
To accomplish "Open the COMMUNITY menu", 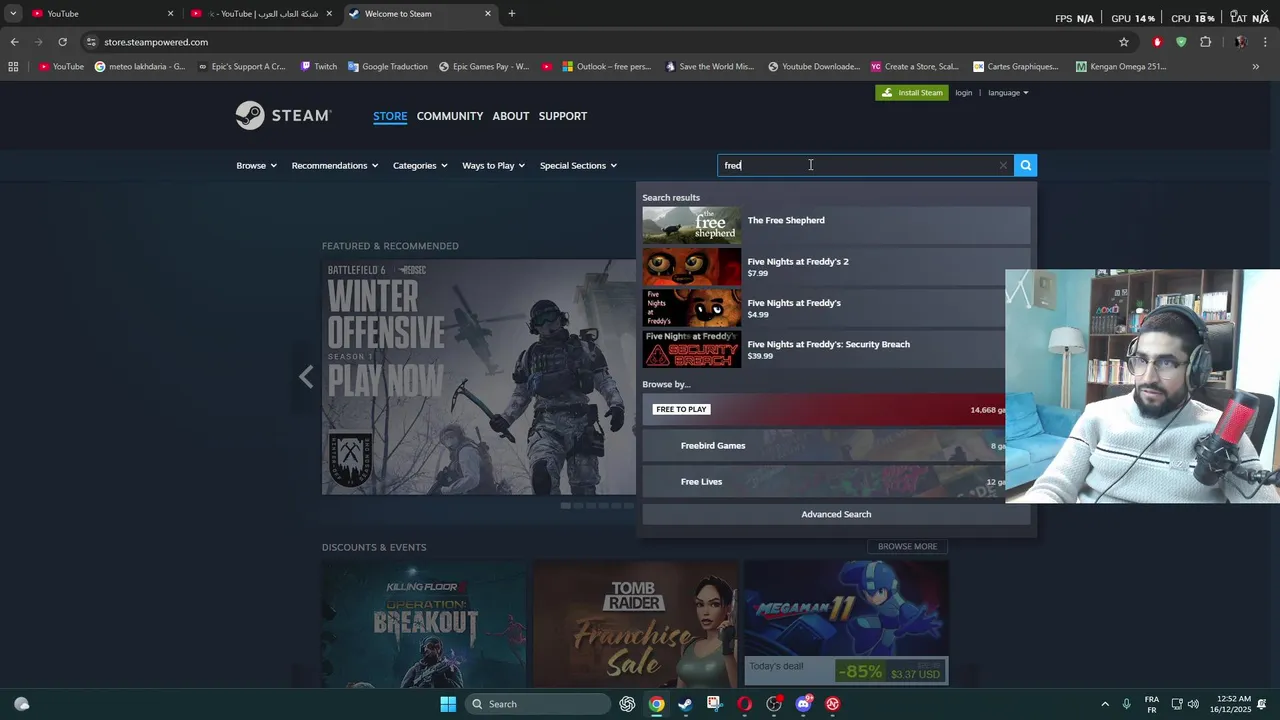I will (450, 116).
